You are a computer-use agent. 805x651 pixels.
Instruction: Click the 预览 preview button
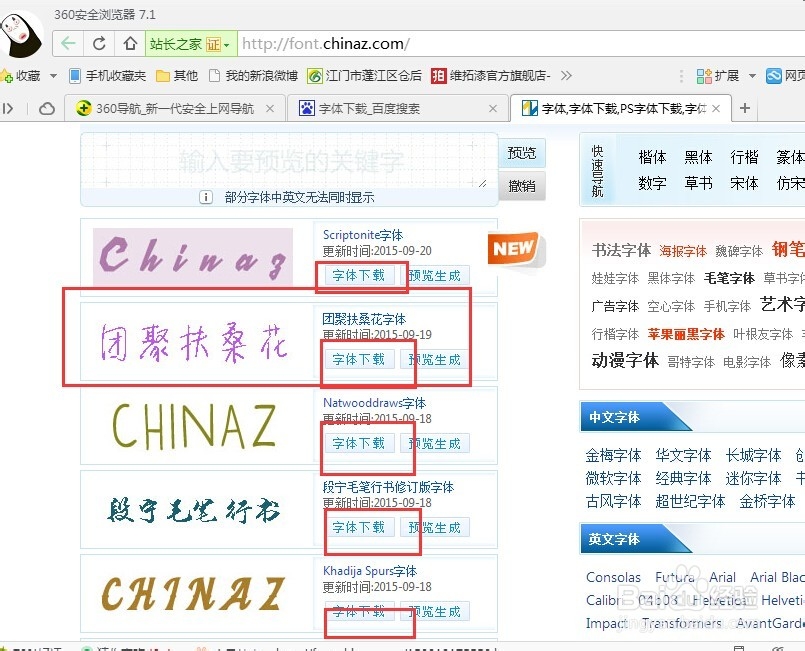click(x=522, y=153)
